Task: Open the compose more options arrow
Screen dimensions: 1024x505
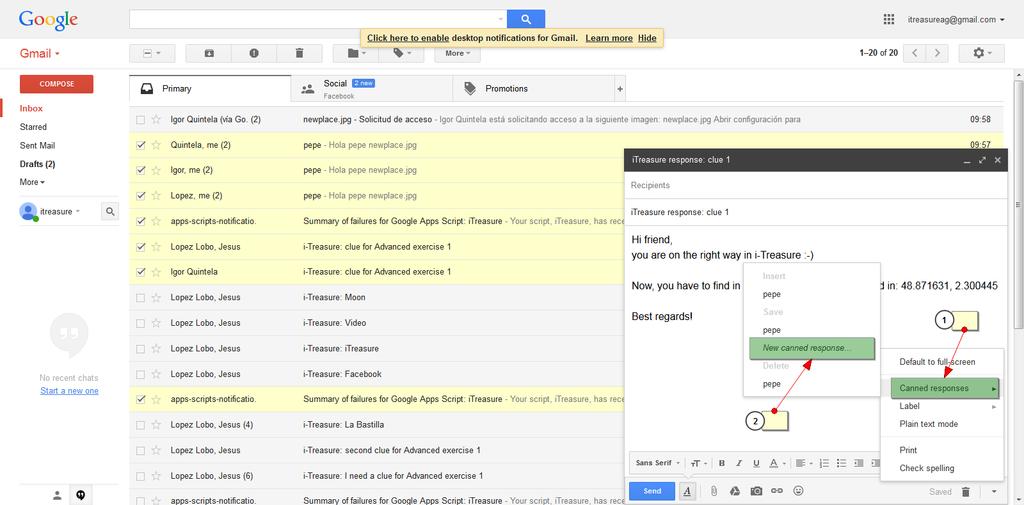Action: point(993,491)
